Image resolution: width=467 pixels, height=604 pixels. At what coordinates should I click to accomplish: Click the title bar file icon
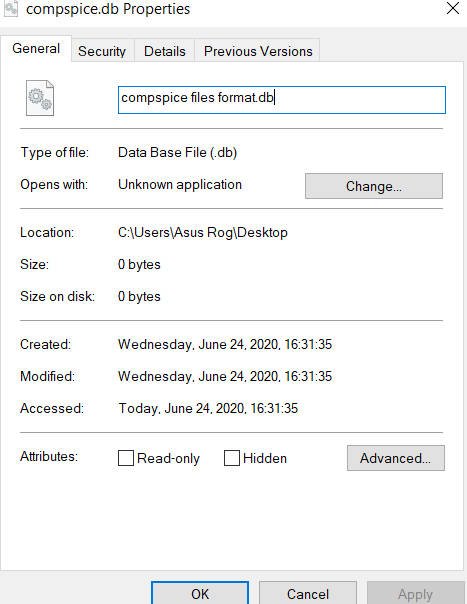[11, 8]
